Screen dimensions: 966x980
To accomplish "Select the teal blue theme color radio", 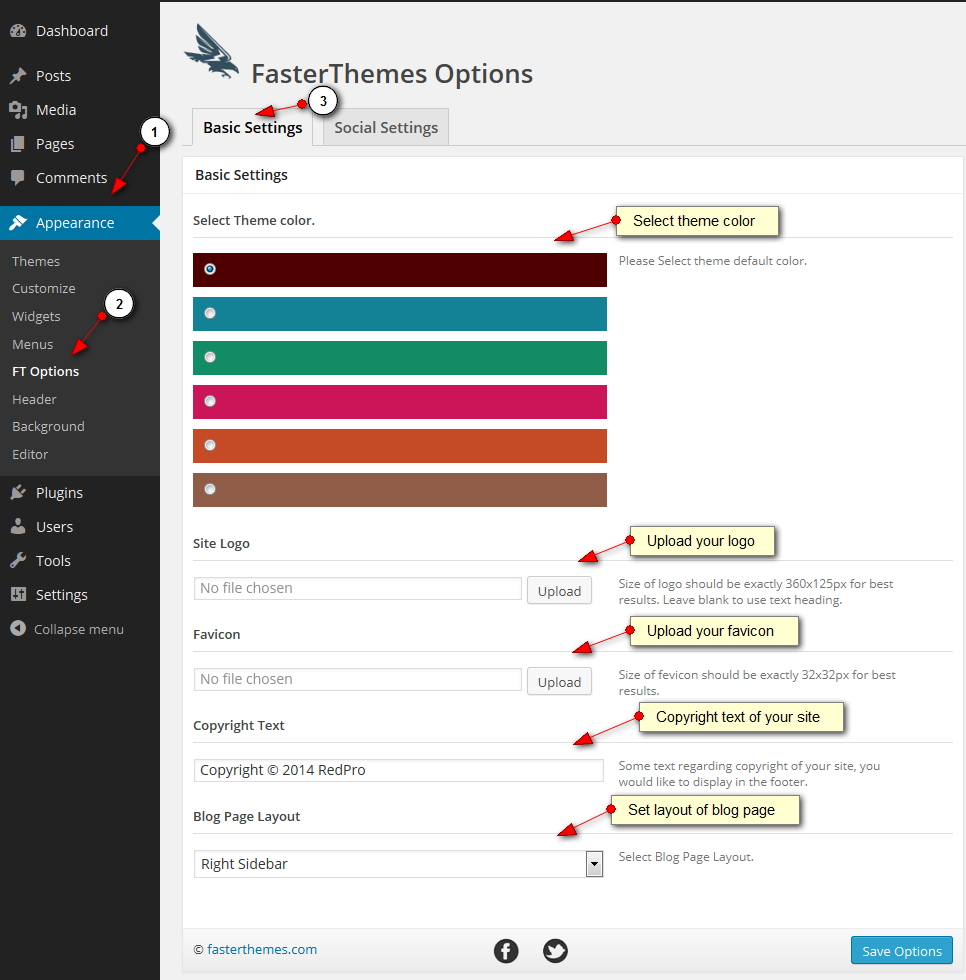I will tap(210, 313).
